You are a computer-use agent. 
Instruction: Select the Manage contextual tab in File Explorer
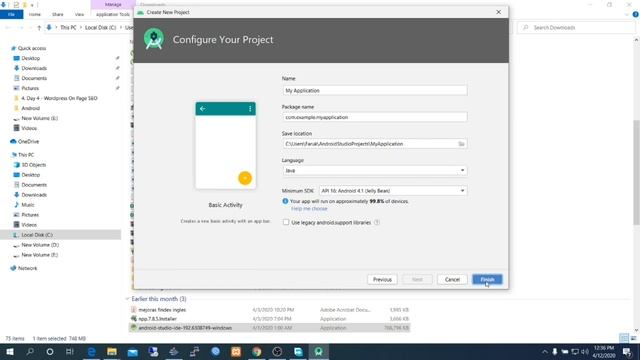tap(113, 4)
